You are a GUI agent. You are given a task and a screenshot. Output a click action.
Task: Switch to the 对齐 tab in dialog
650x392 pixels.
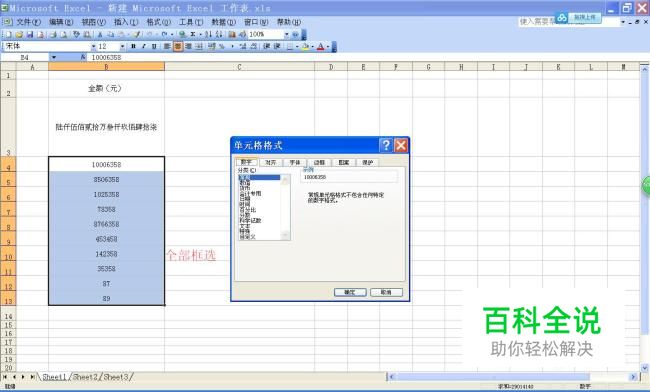(271, 162)
